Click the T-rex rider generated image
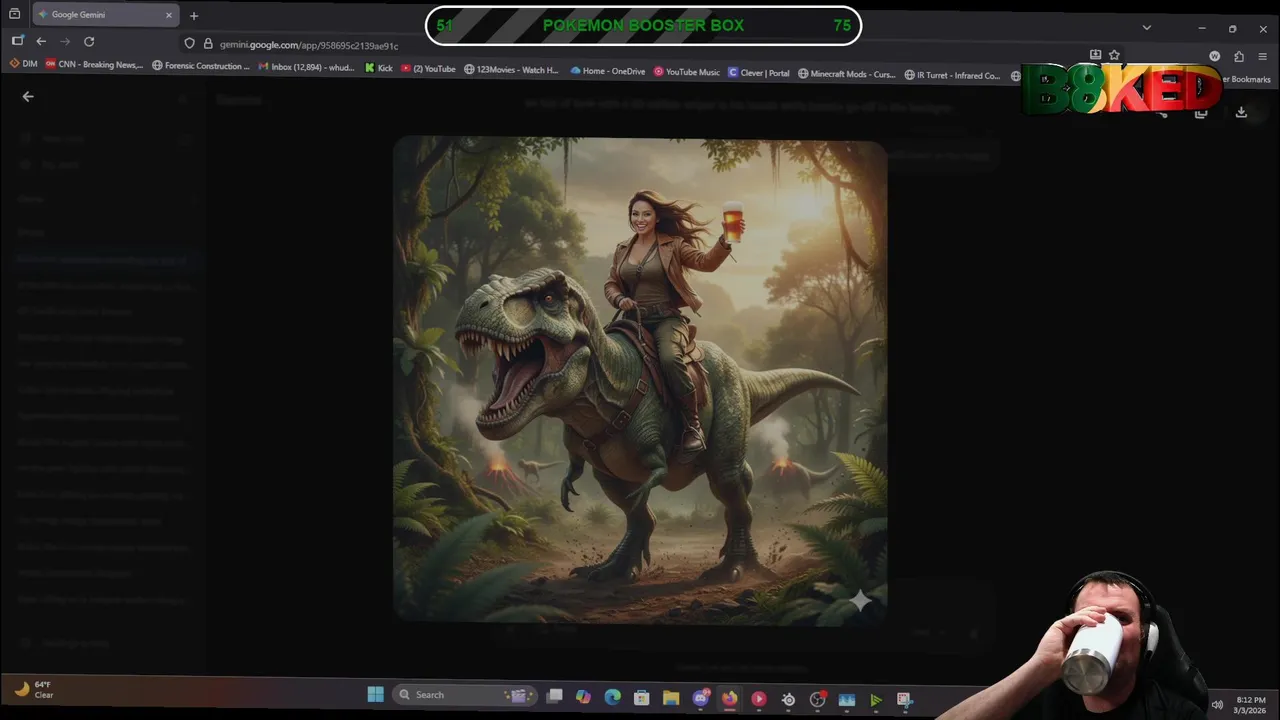 (640, 381)
